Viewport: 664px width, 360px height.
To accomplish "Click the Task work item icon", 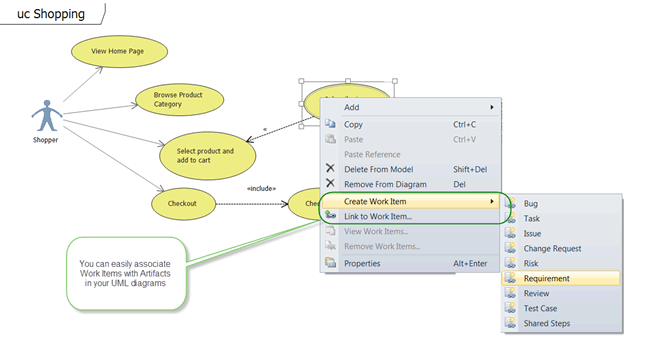I will click(510, 218).
